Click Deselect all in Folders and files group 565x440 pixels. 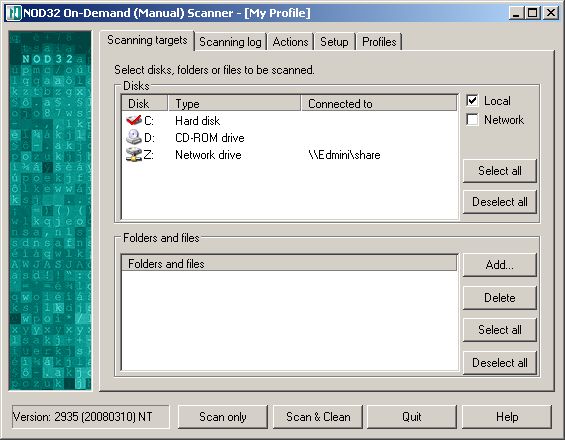coord(500,363)
